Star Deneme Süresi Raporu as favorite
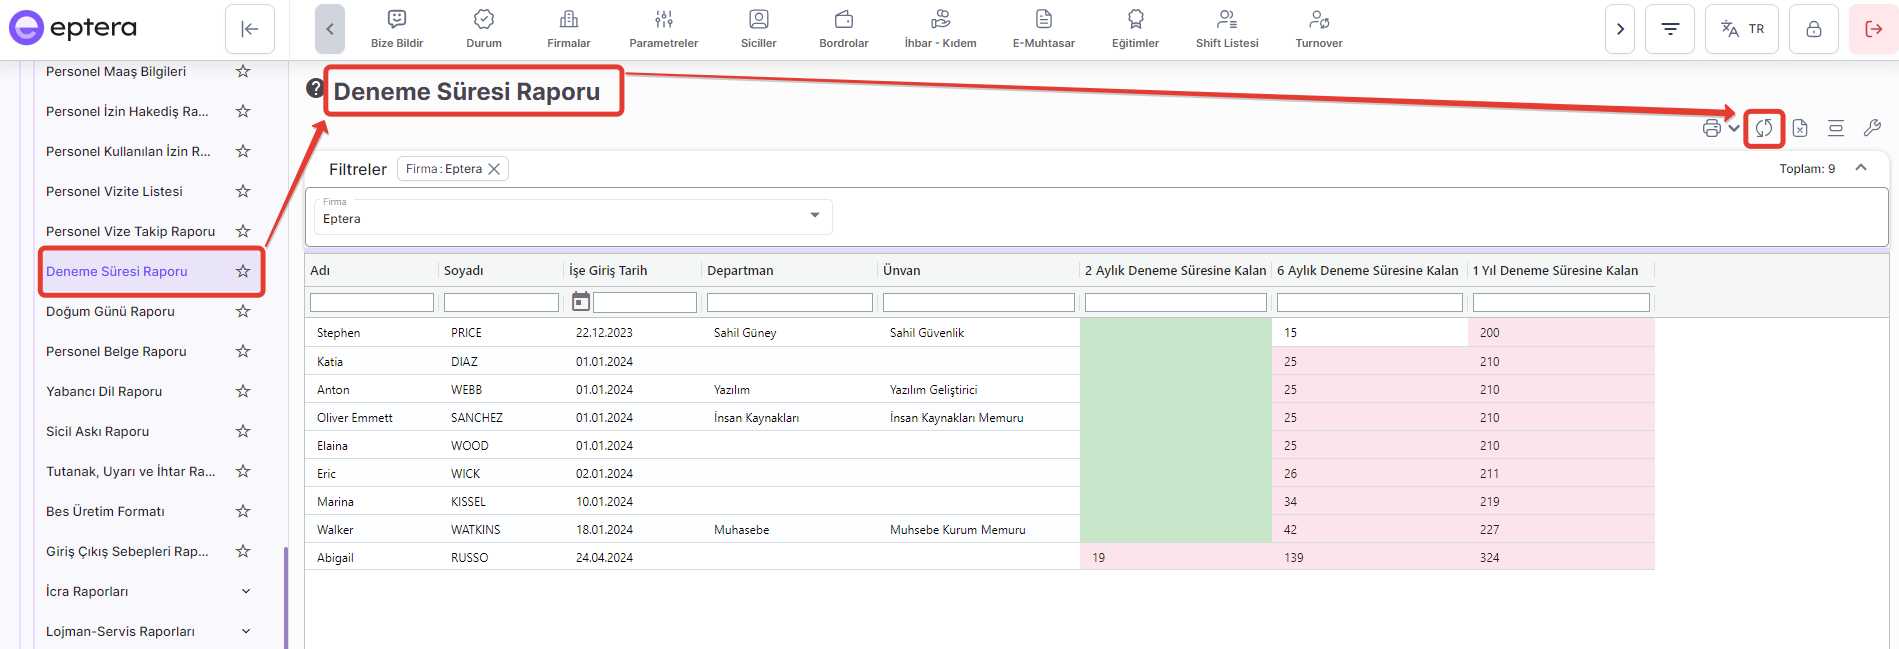The image size is (1899, 649). (243, 271)
